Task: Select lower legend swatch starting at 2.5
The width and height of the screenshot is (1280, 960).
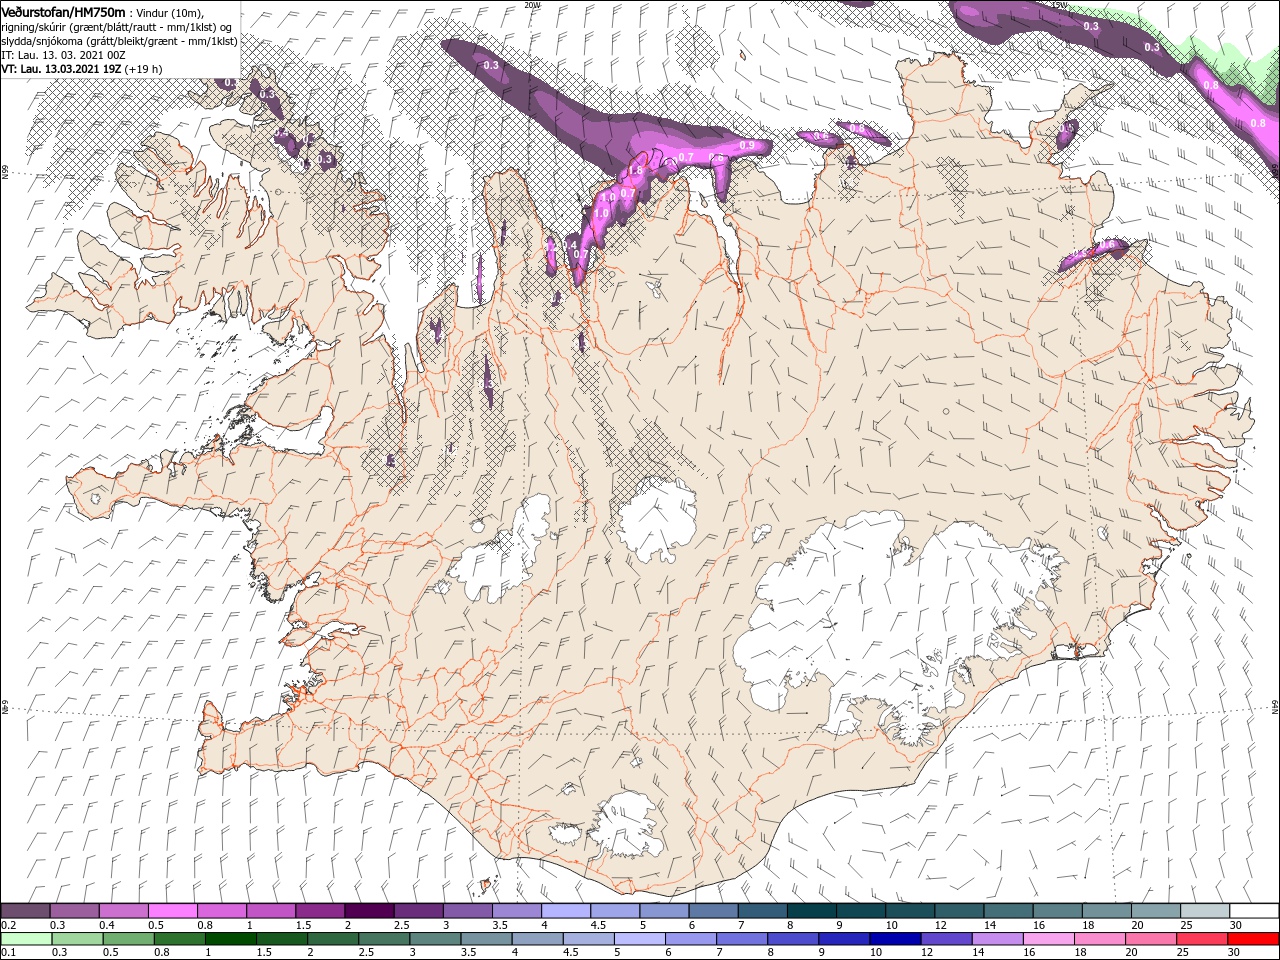Action: pyautogui.click(x=384, y=938)
